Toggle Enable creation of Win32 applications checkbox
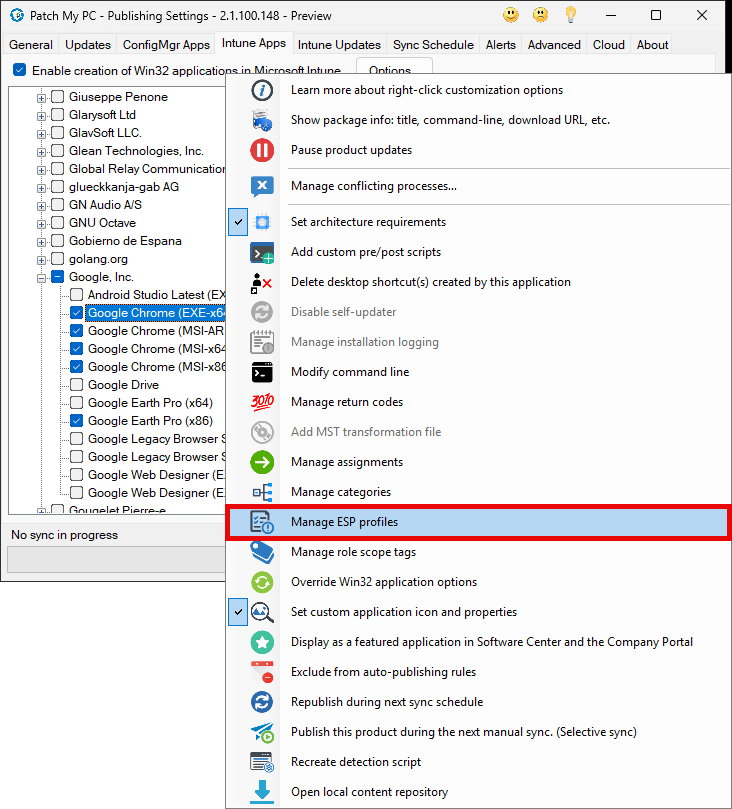This screenshot has width=732, height=809. (x=20, y=70)
